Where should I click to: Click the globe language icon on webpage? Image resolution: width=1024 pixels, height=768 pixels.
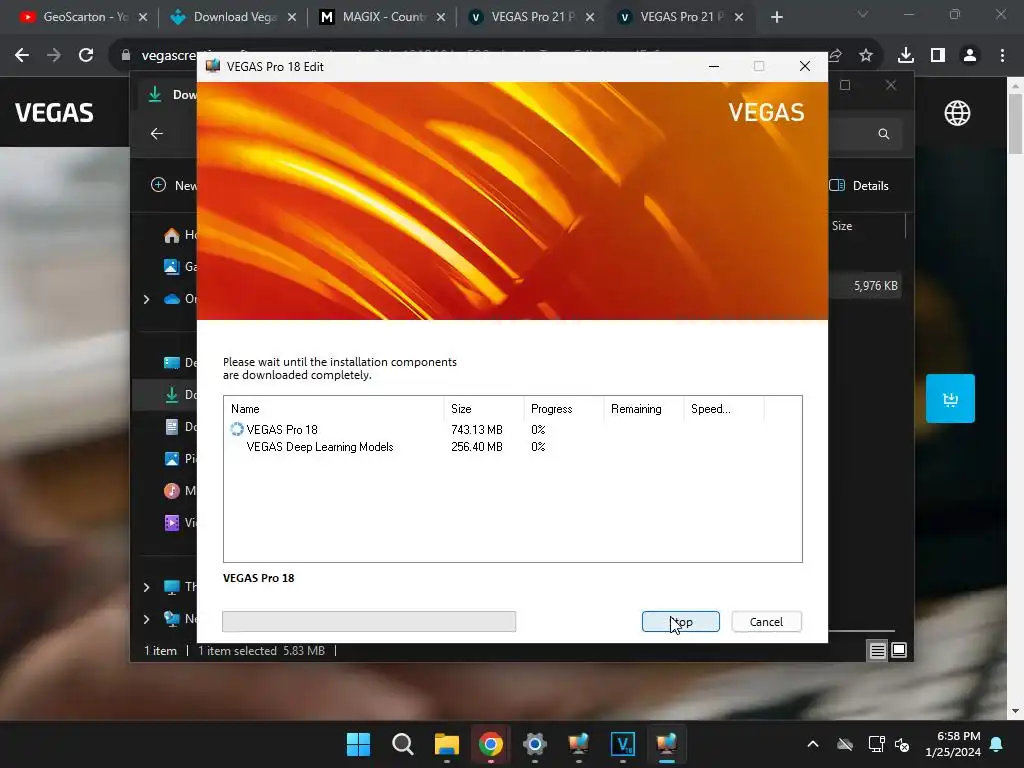pyautogui.click(x=957, y=113)
